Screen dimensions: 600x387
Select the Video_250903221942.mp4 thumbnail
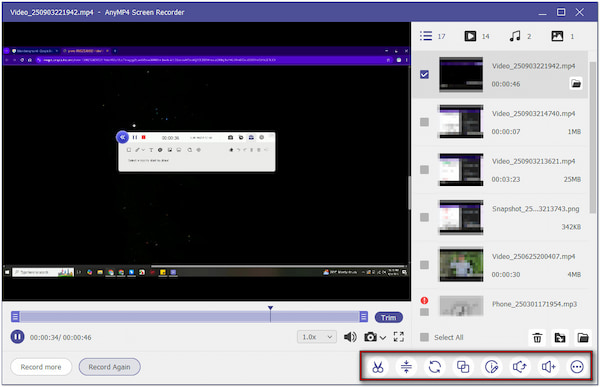point(461,74)
